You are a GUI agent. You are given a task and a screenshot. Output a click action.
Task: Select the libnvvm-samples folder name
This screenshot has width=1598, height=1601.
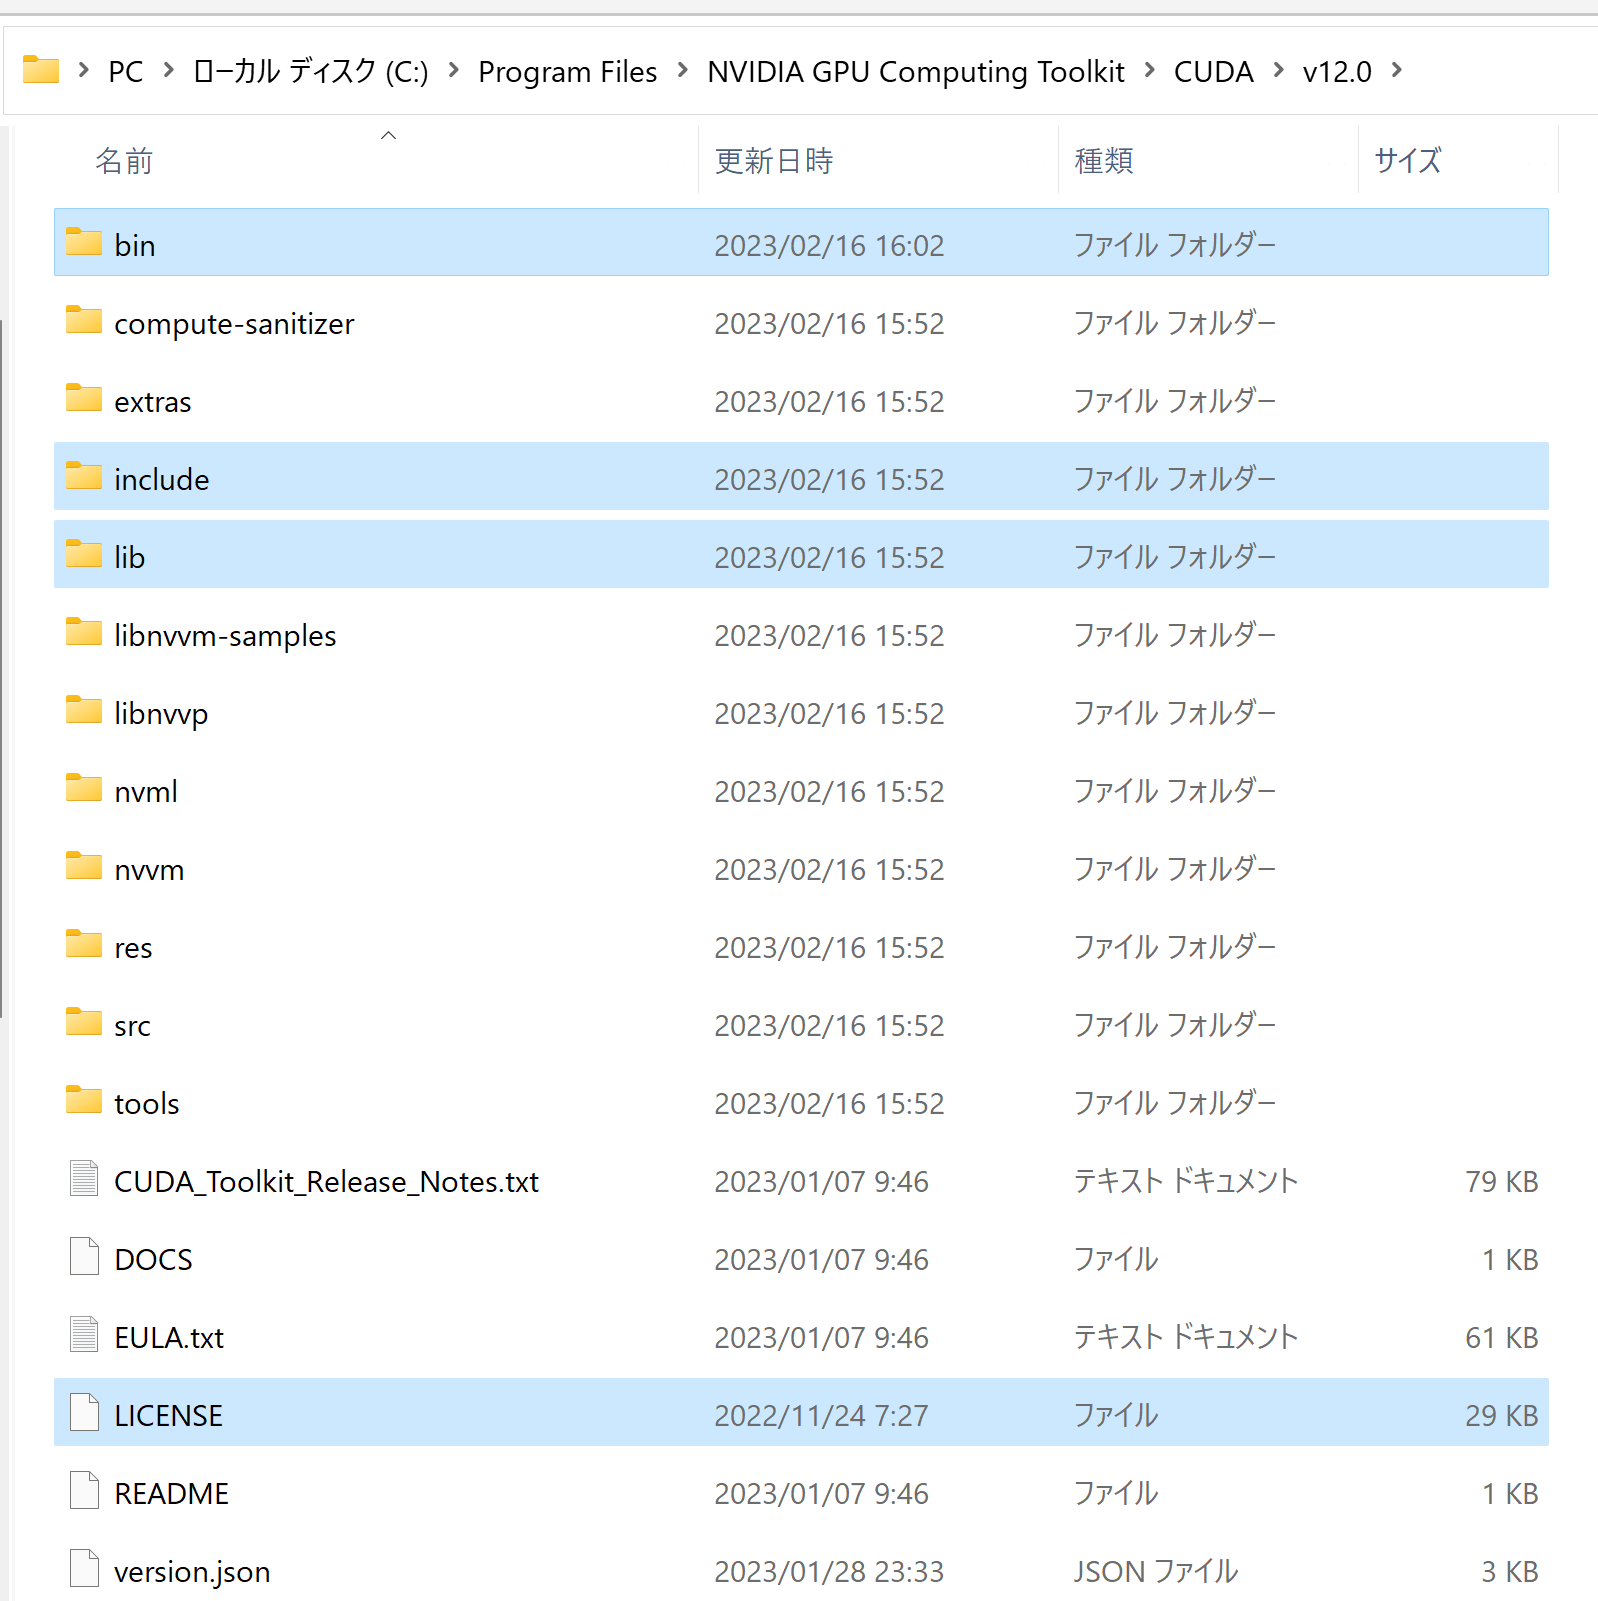point(225,636)
